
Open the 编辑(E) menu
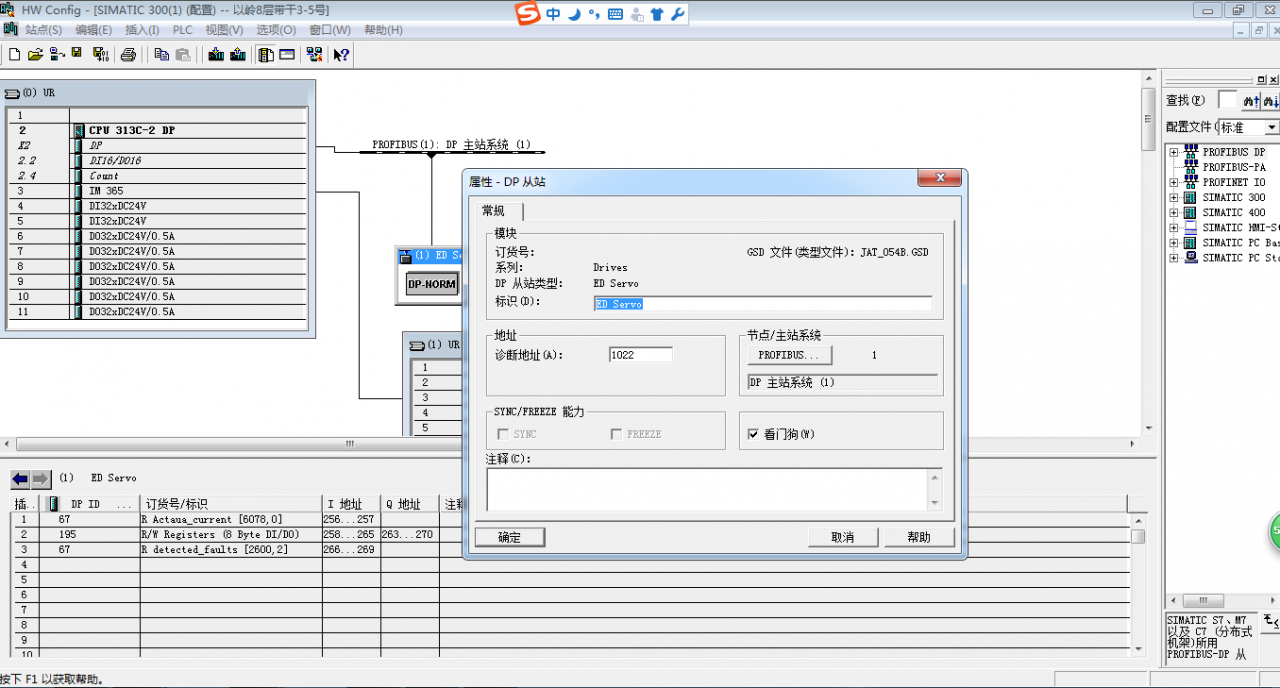pos(95,30)
